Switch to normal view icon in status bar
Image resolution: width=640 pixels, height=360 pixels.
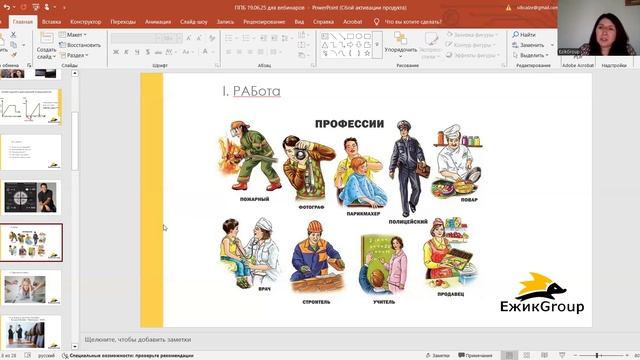[509, 356]
